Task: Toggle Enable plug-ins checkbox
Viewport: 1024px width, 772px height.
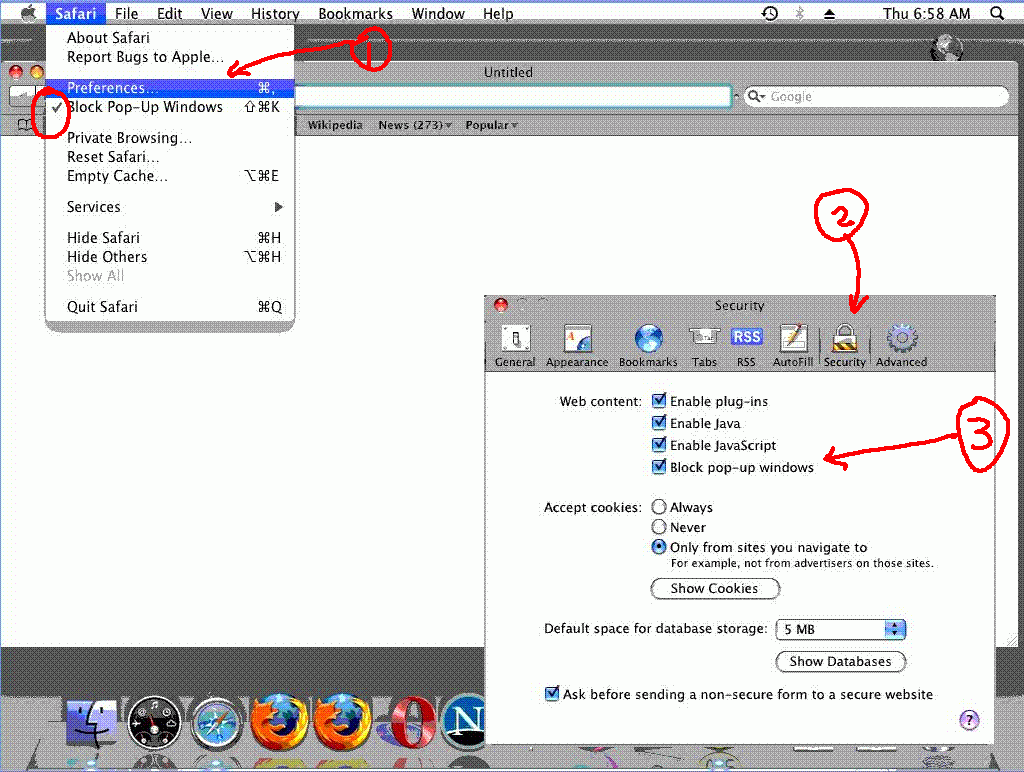Action: (659, 400)
